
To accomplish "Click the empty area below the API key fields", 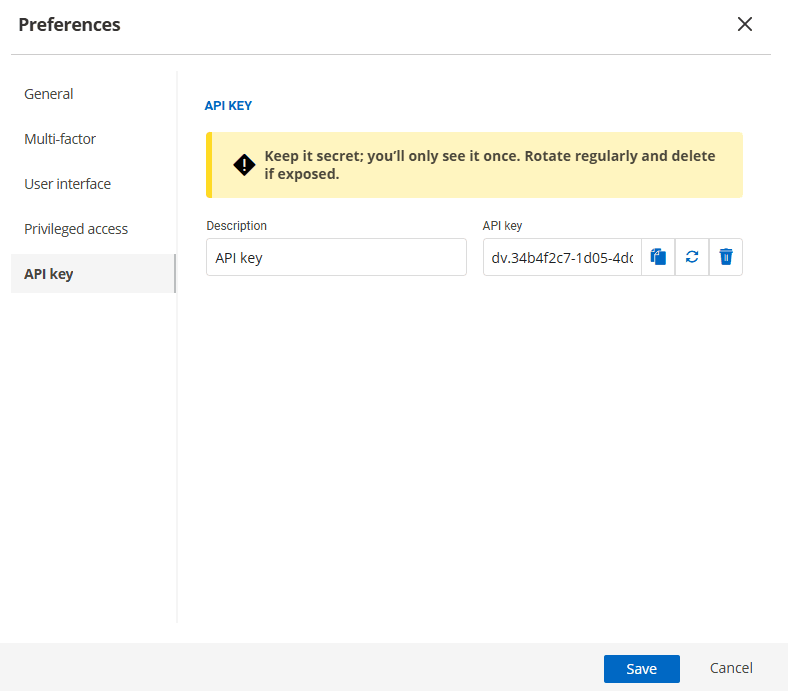I will [x=474, y=450].
